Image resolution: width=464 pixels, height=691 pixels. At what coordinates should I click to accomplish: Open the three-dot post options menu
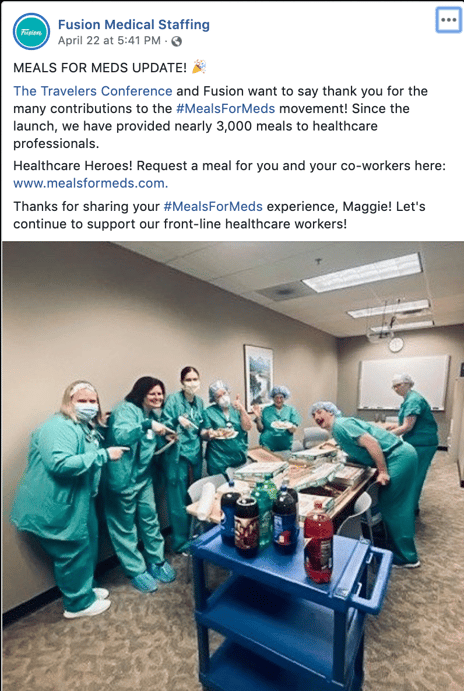click(449, 20)
